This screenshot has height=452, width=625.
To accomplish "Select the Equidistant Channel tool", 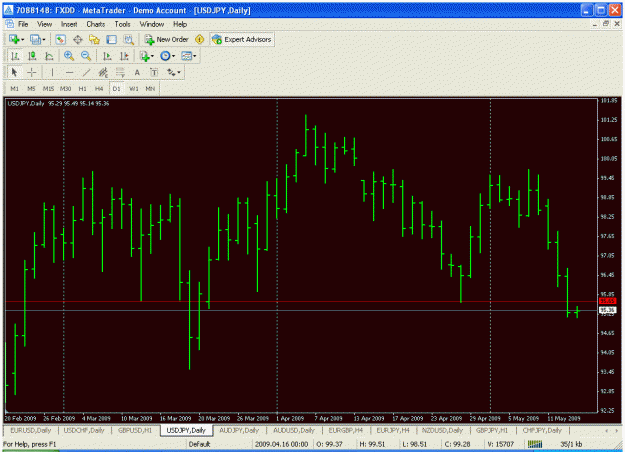I will (x=103, y=72).
